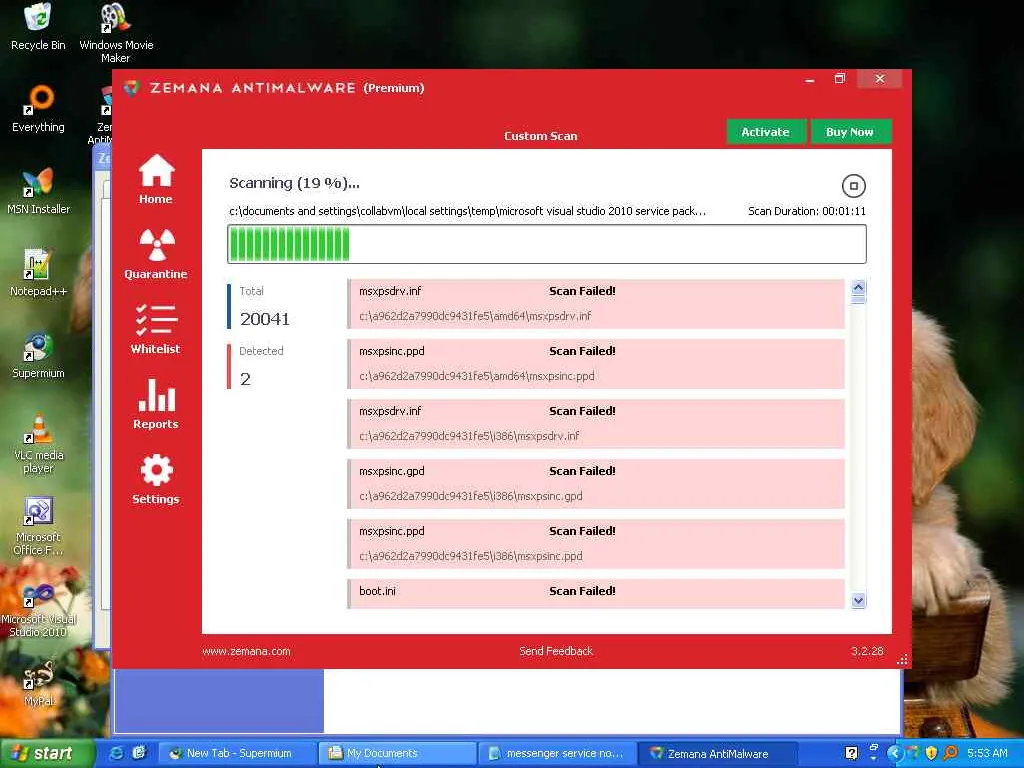Viewport: 1024px width, 768px height.
Task: Select the i386 msxpsinc.ppd result row
Action: click(596, 544)
